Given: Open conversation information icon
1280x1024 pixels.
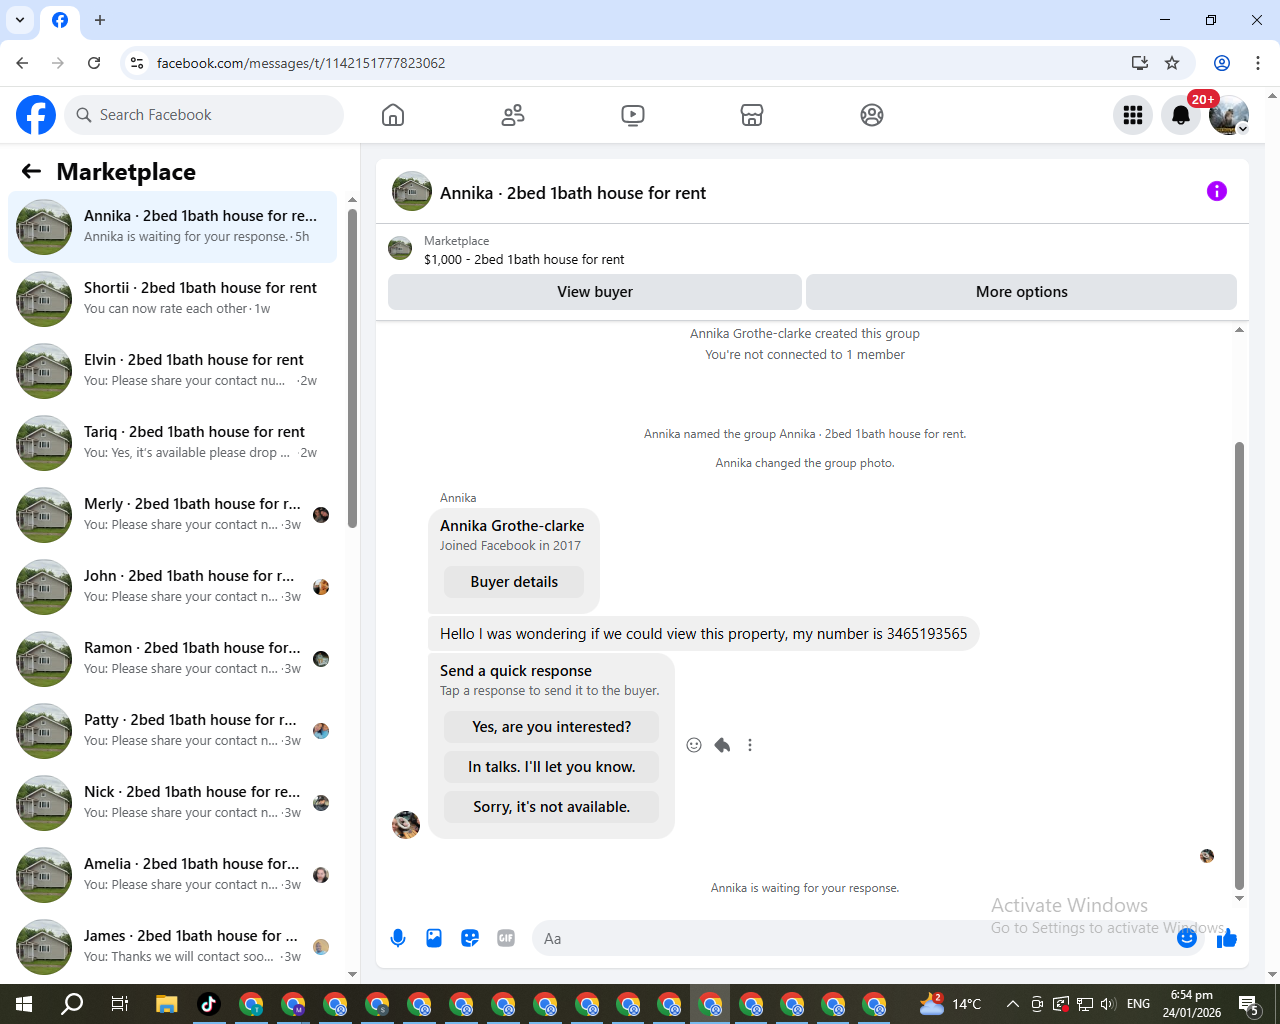Looking at the screenshot, I should pyautogui.click(x=1217, y=191).
